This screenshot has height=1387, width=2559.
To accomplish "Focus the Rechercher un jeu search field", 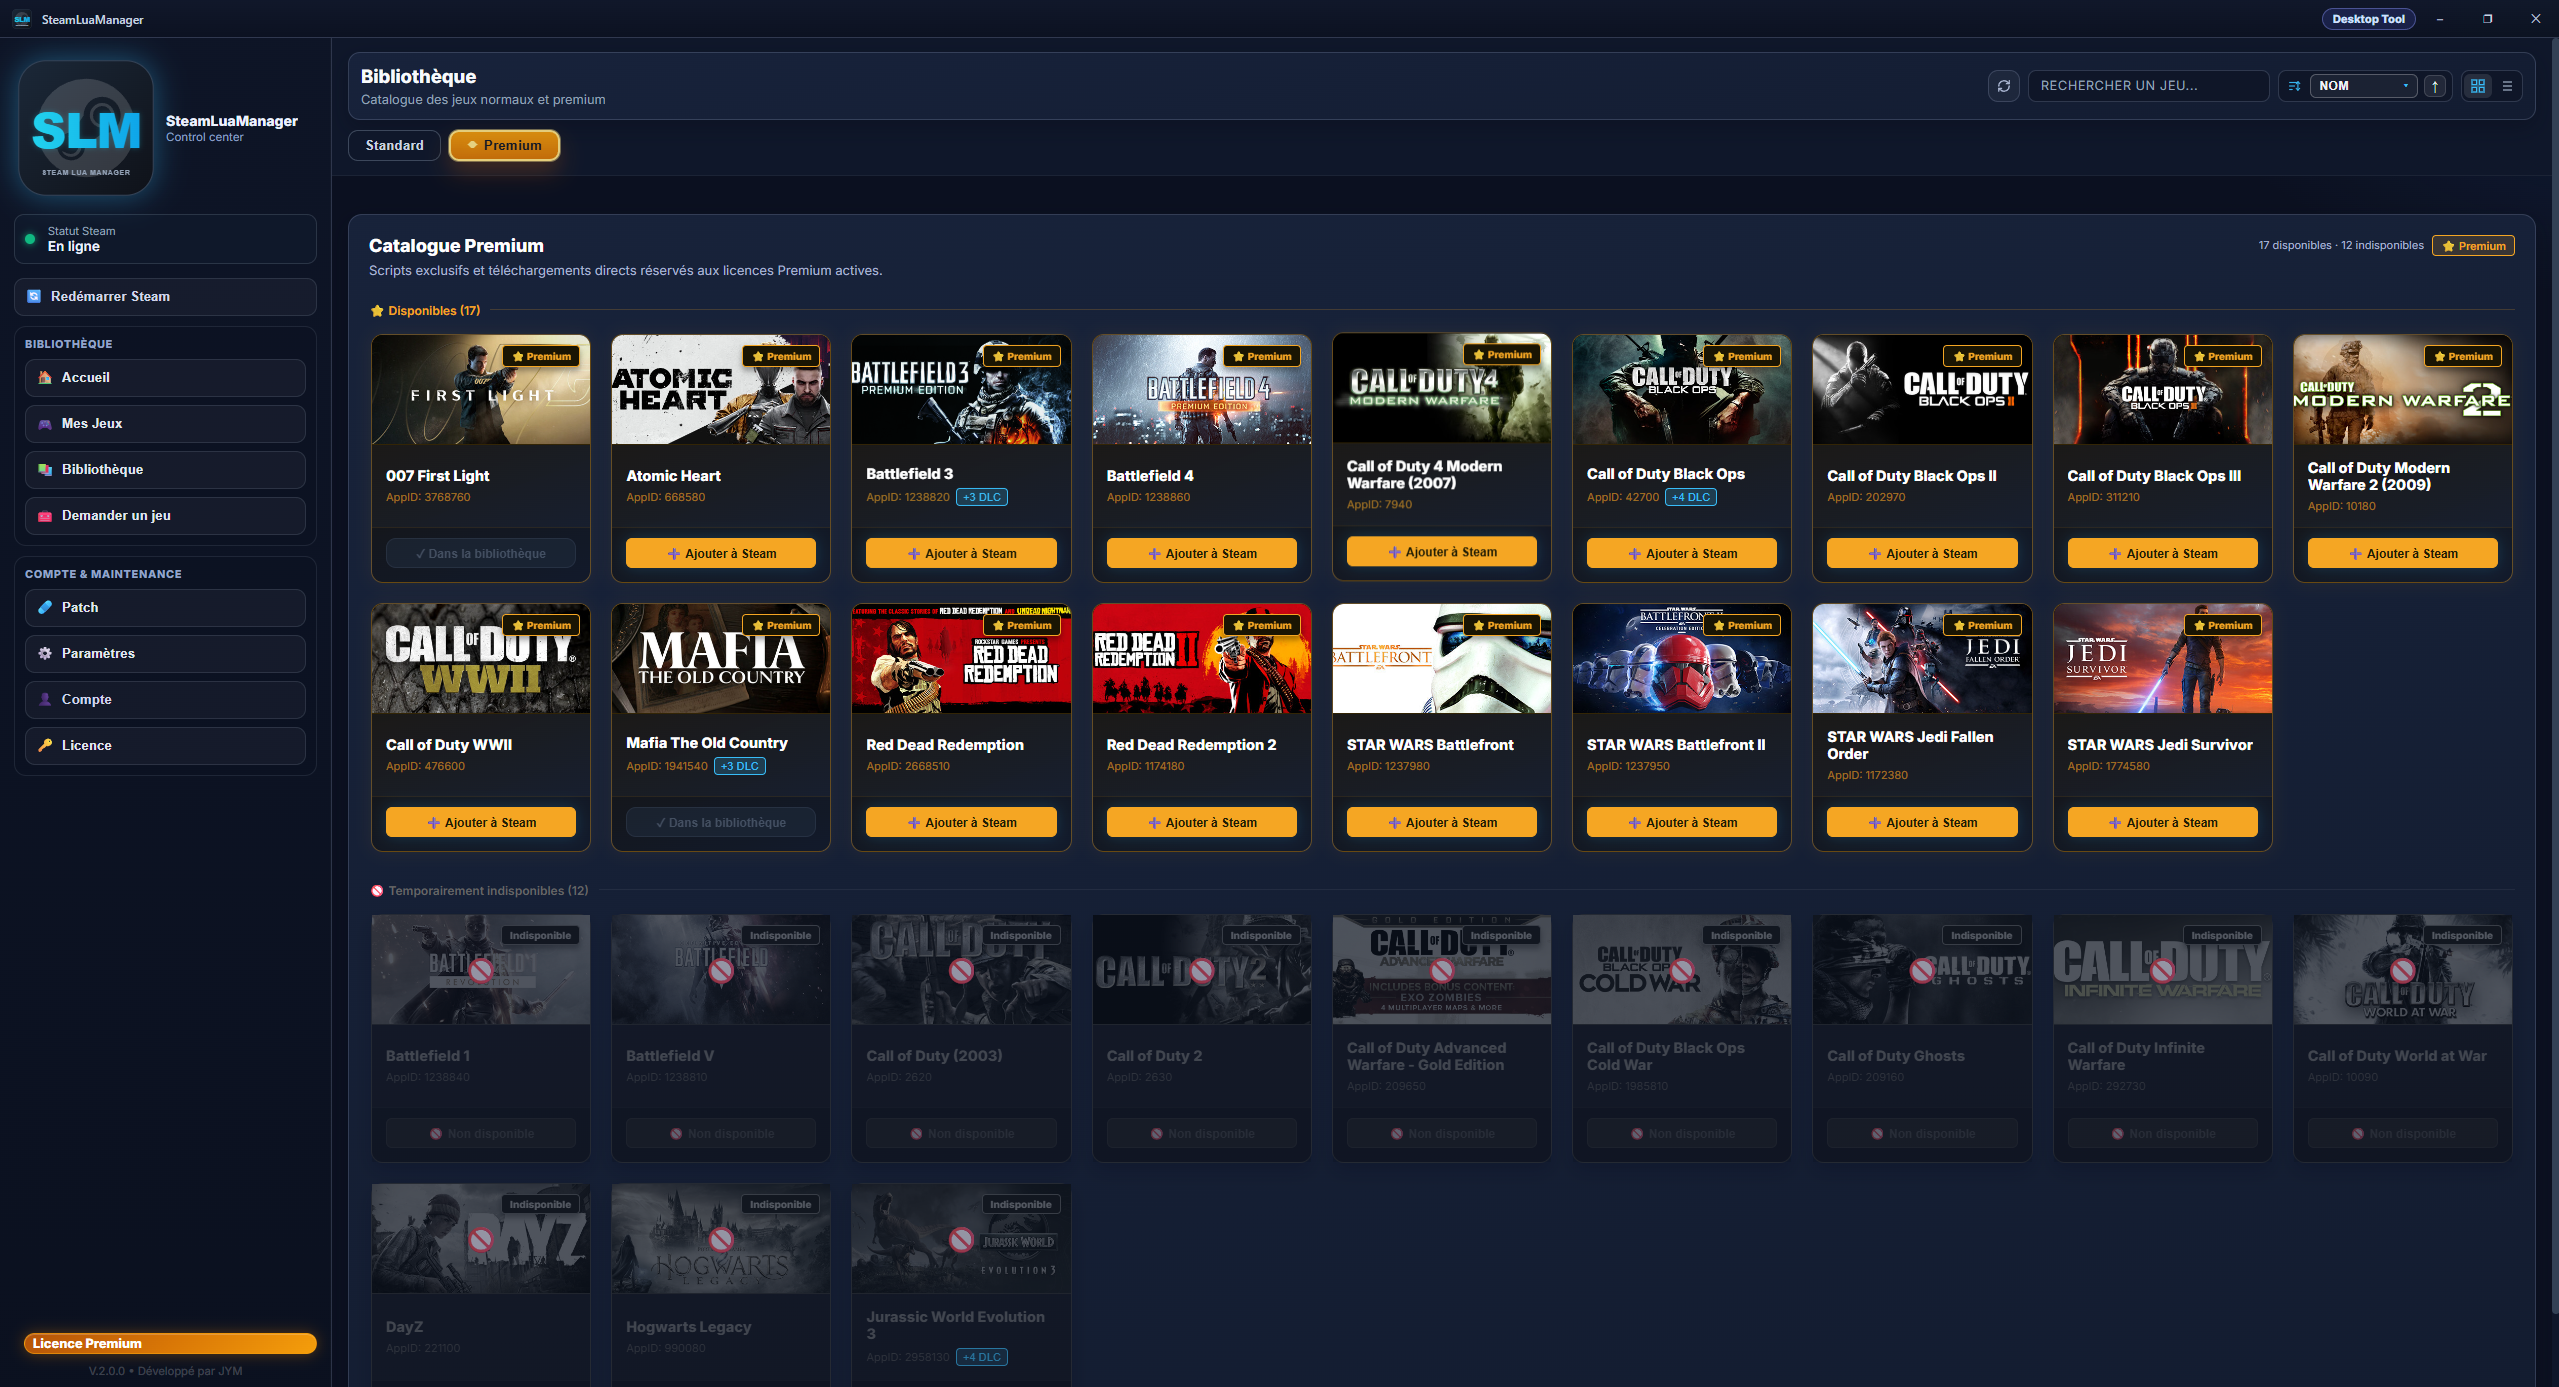I will (x=2148, y=86).
